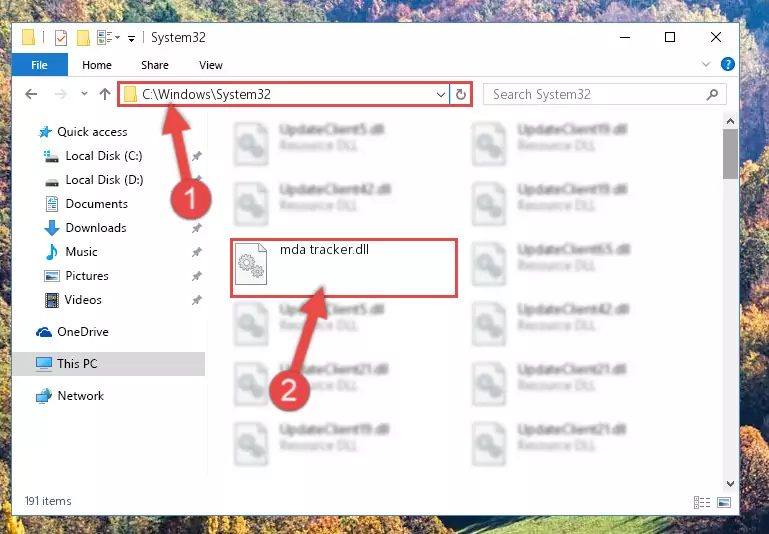
Task: Click the pin icon next to Music
Action: [x=196, y=252]
